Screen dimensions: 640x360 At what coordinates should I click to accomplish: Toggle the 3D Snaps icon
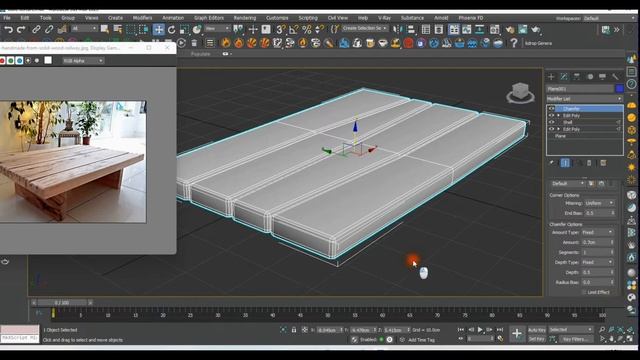[280, 29]
